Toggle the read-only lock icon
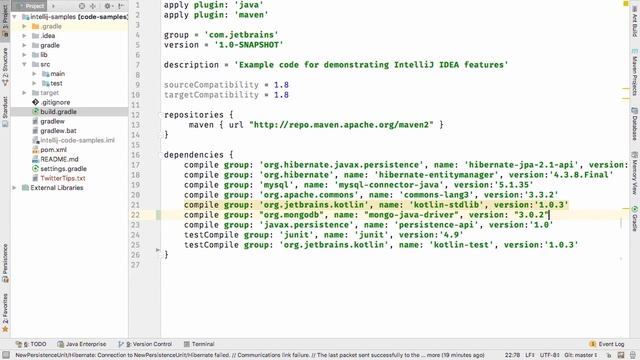The image size is (640, 360). 609,355
